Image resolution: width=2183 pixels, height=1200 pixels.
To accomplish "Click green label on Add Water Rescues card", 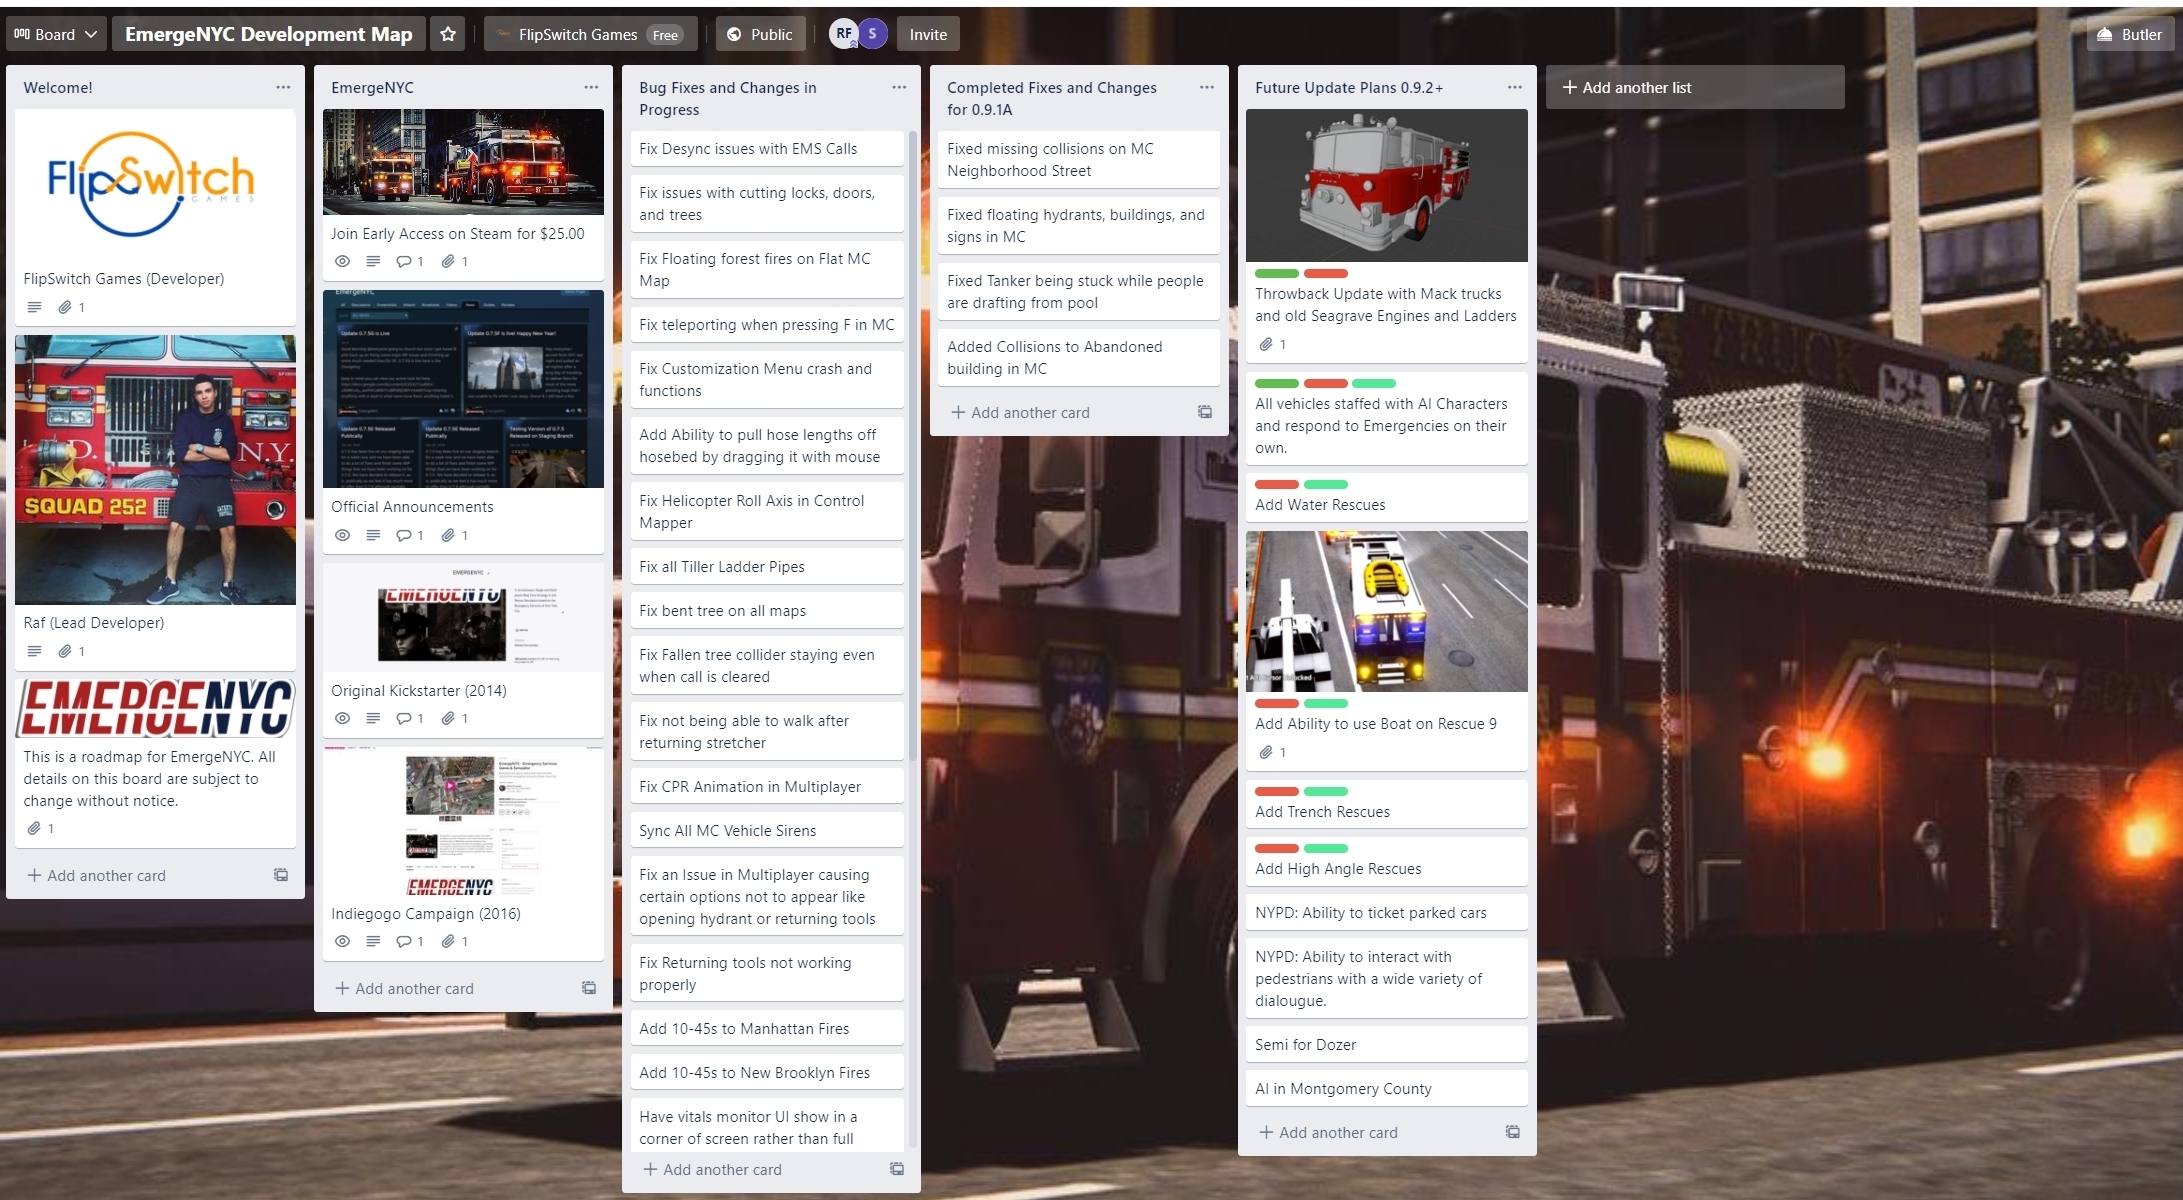I will point(1325,484).
